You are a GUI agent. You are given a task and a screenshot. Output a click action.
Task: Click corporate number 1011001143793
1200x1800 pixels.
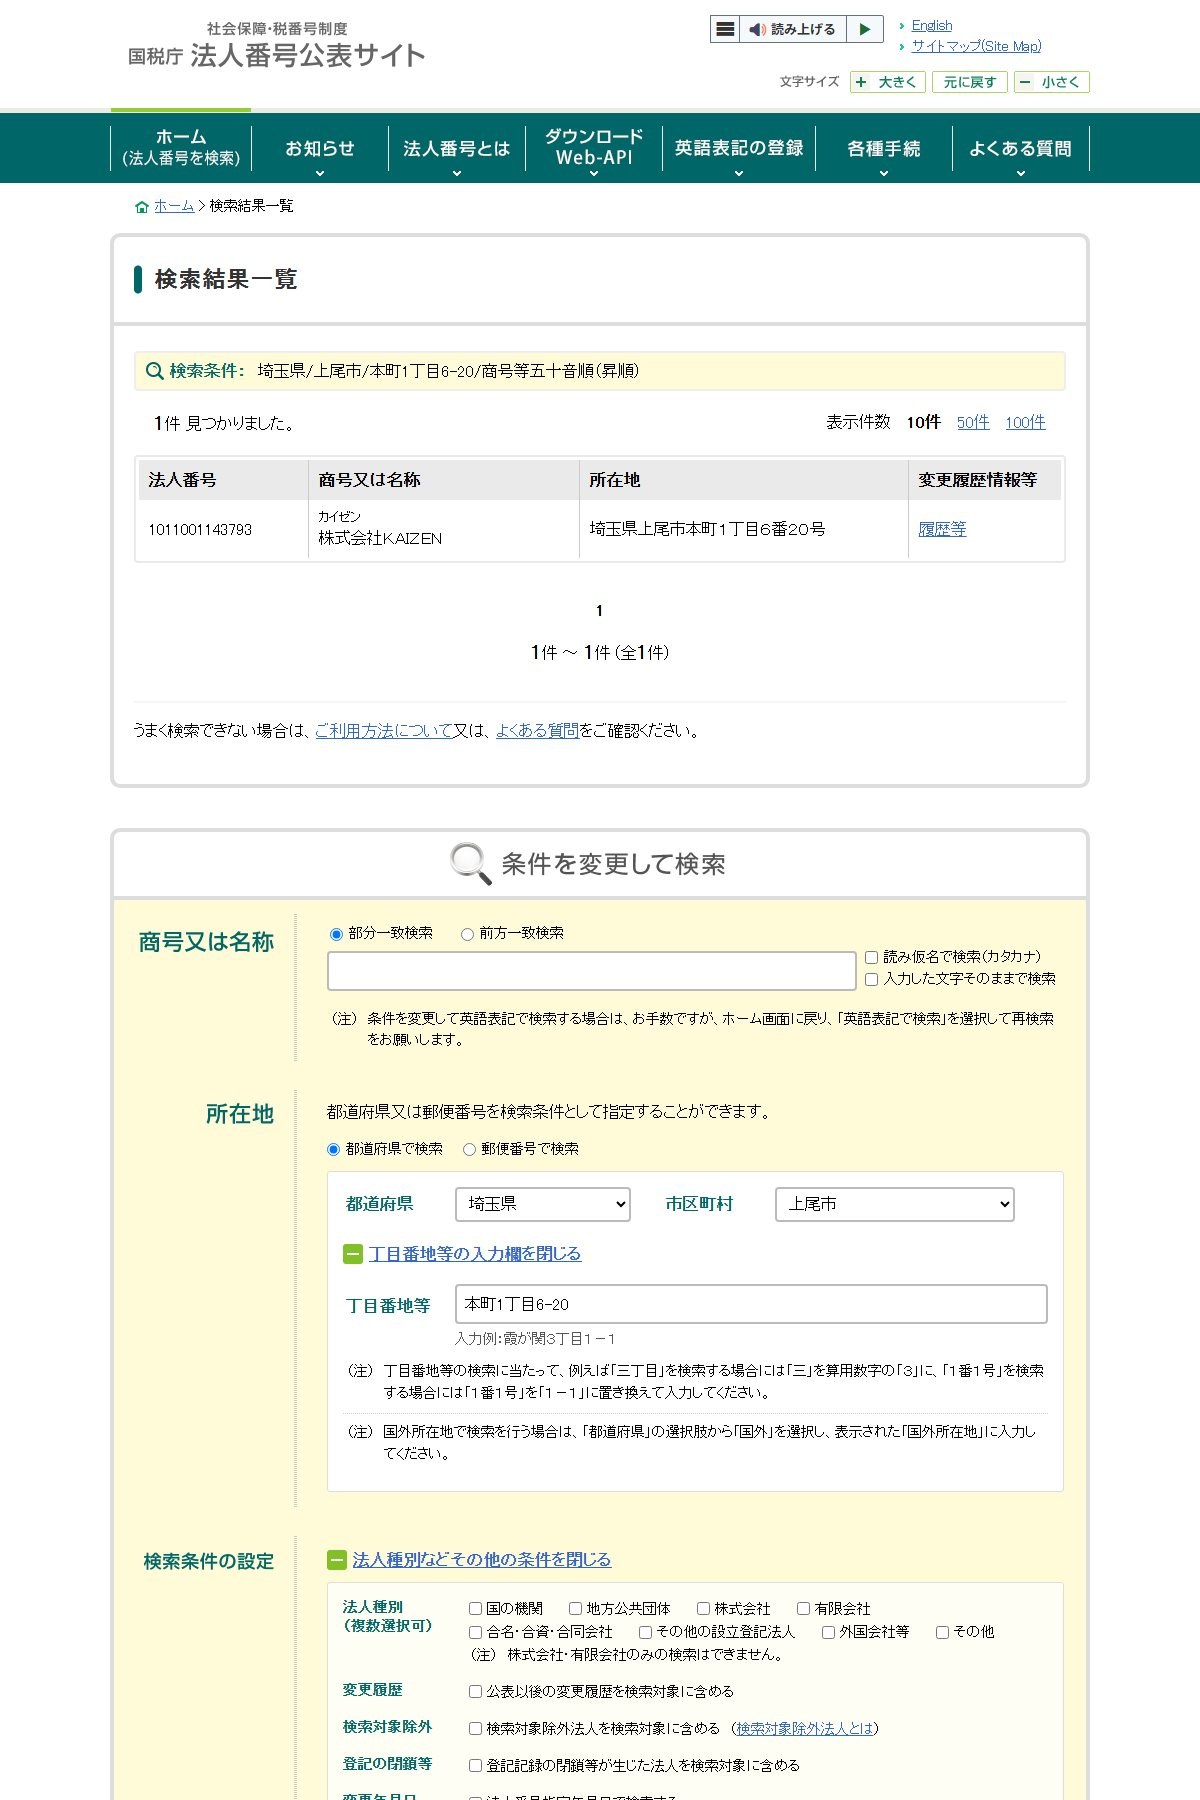[x=200, y=529]
